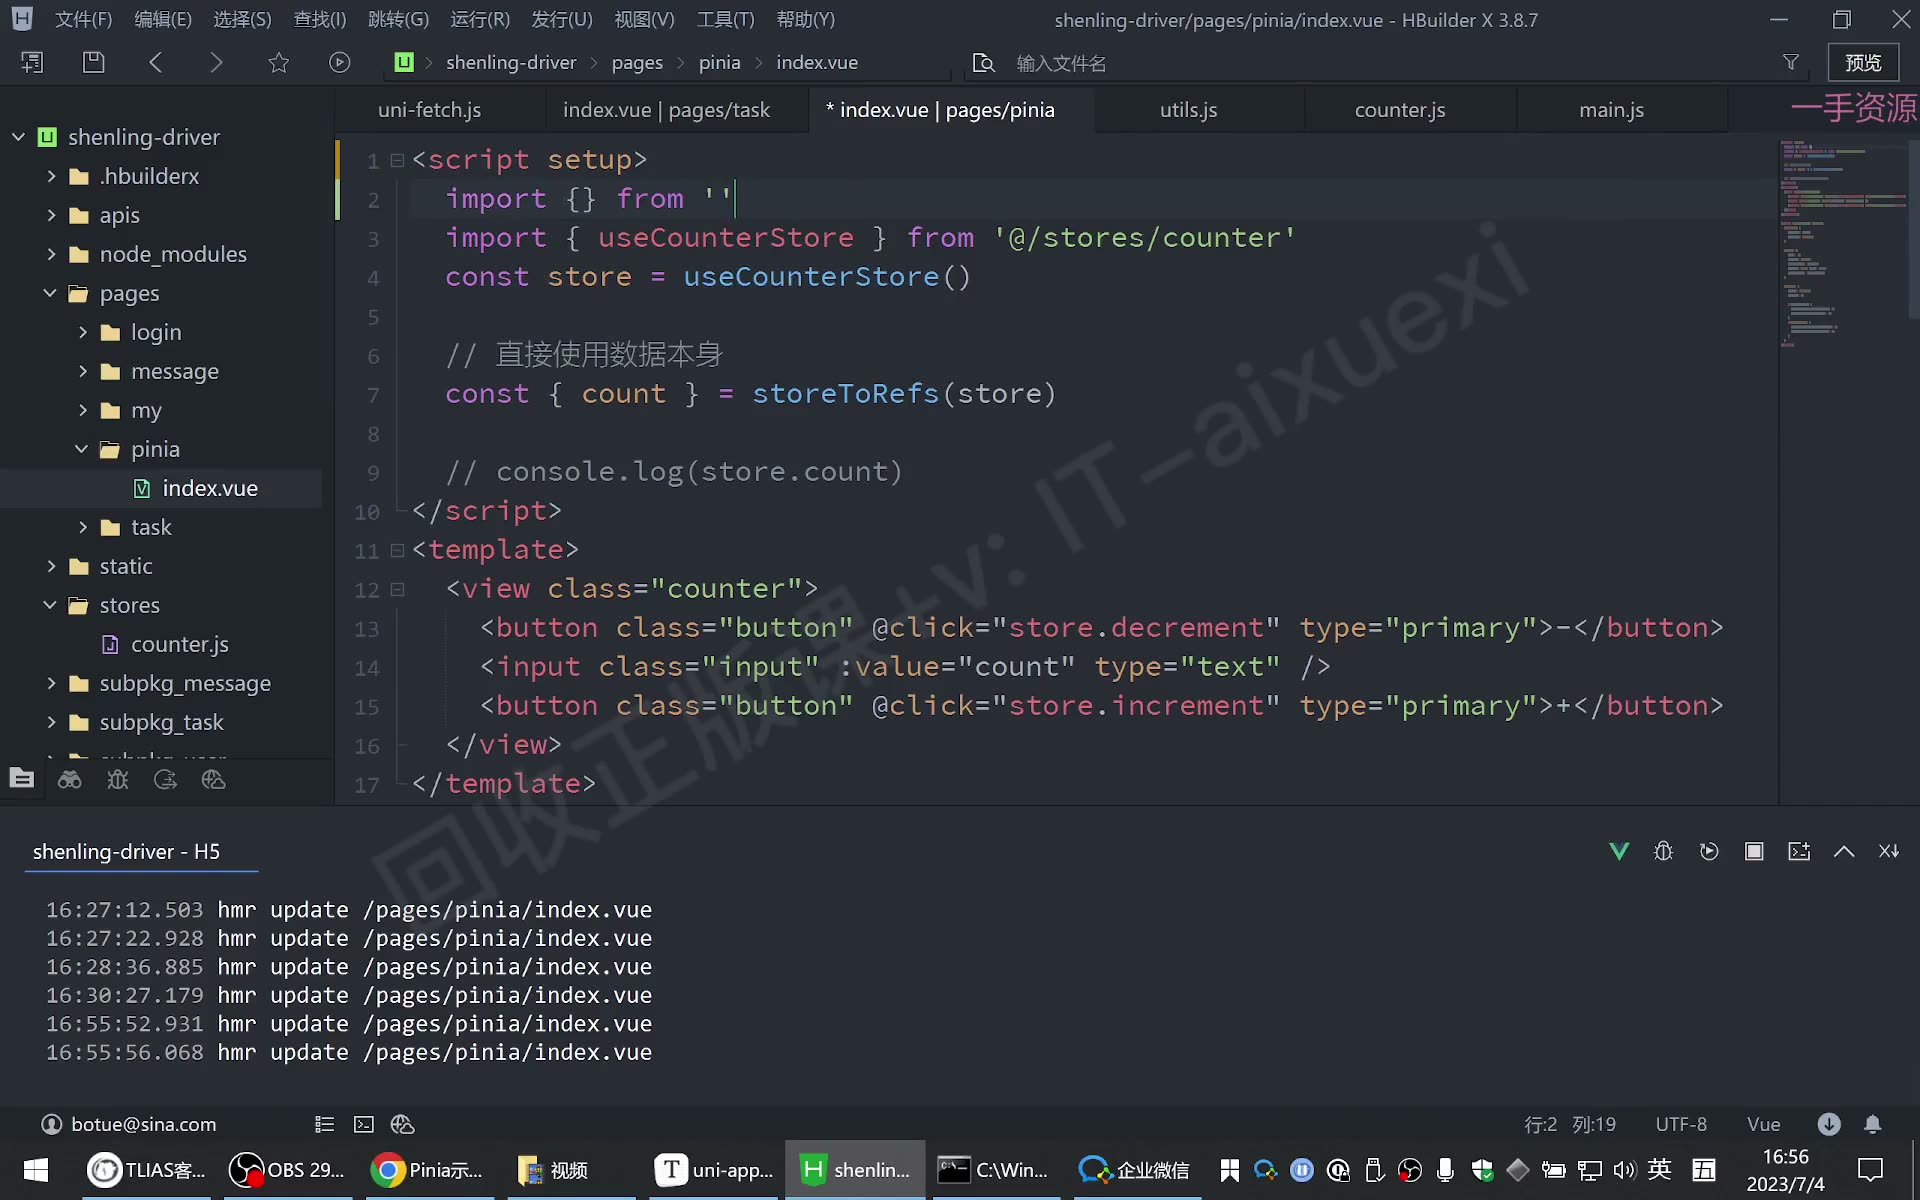Fold the template block at line 11
This screenshot has height=1200, width=1920.
(x=397, y=550)
